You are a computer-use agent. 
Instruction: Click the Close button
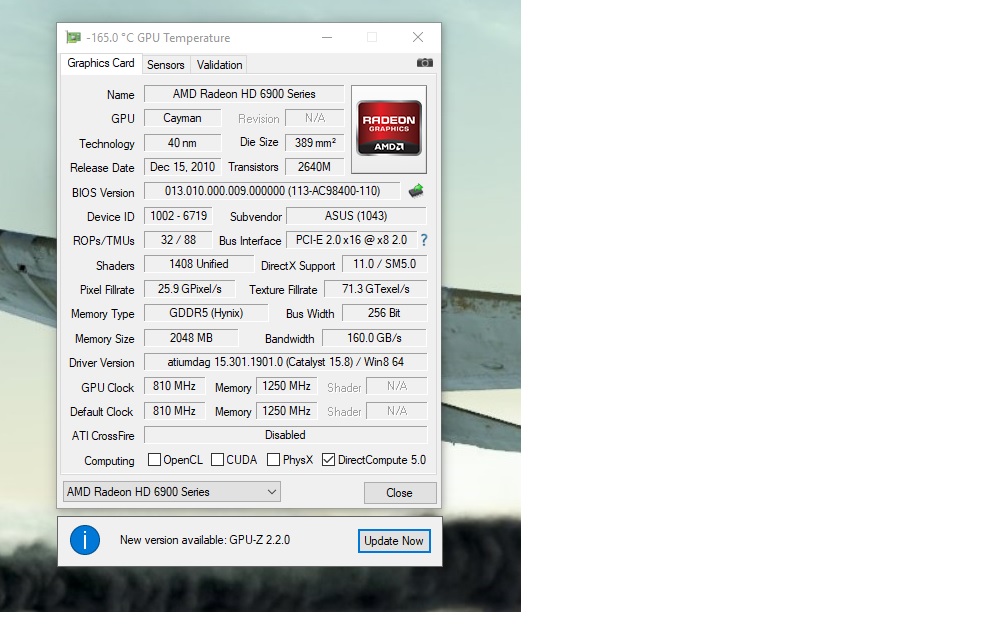pos(400,493)
